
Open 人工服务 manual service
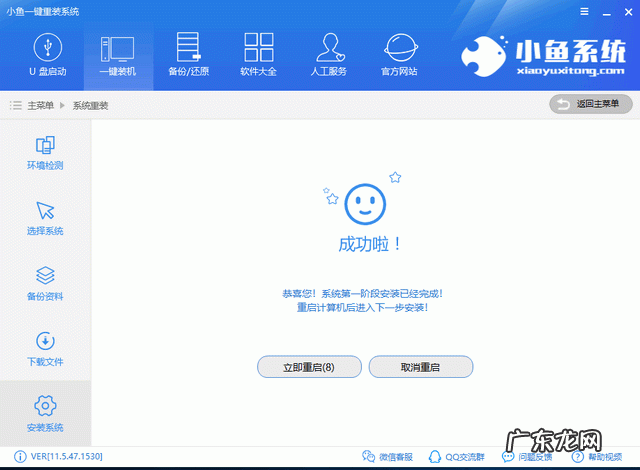click(329, 55)
